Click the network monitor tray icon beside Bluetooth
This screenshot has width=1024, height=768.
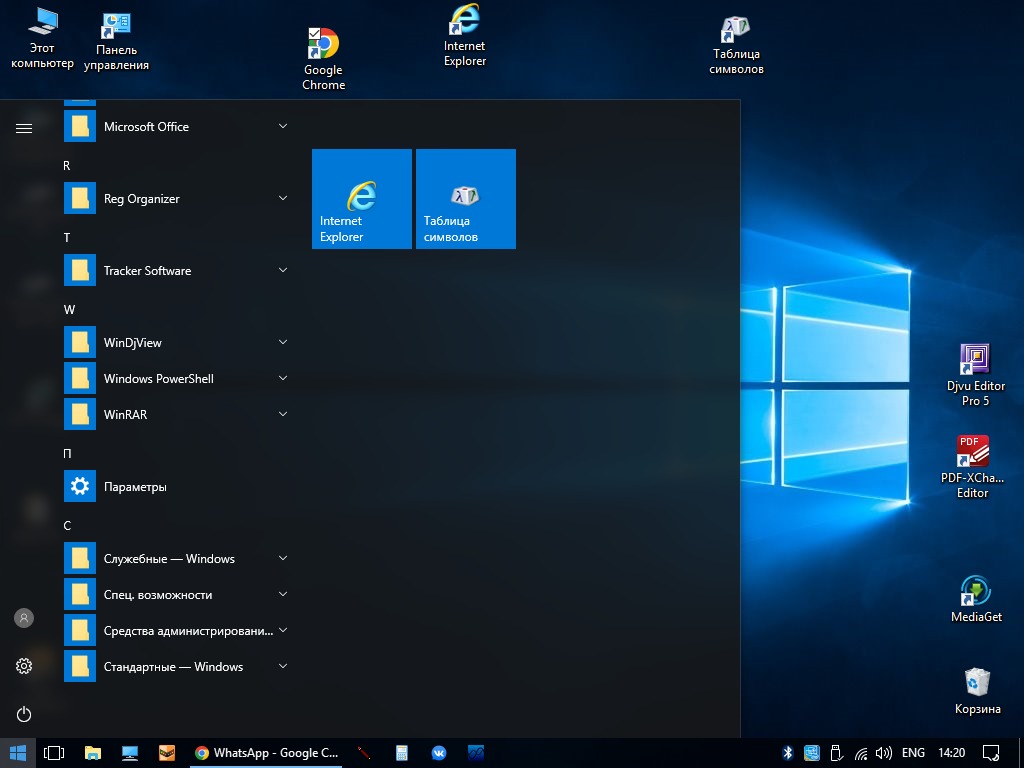click(812, 753)
